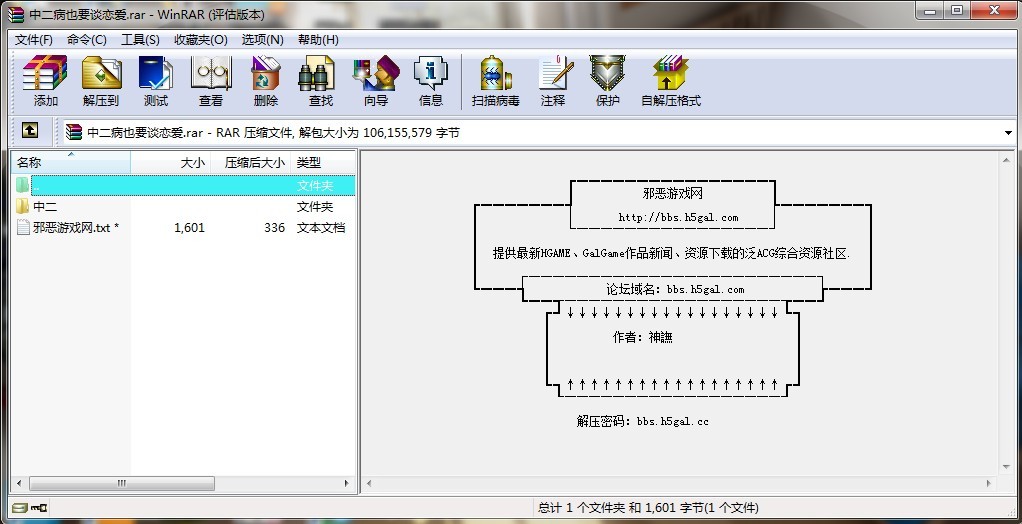The height and width of the screenshot is (524, 1022).
Task: Click the drive and key icon in status bar
Action: click(x=30, y=507)
